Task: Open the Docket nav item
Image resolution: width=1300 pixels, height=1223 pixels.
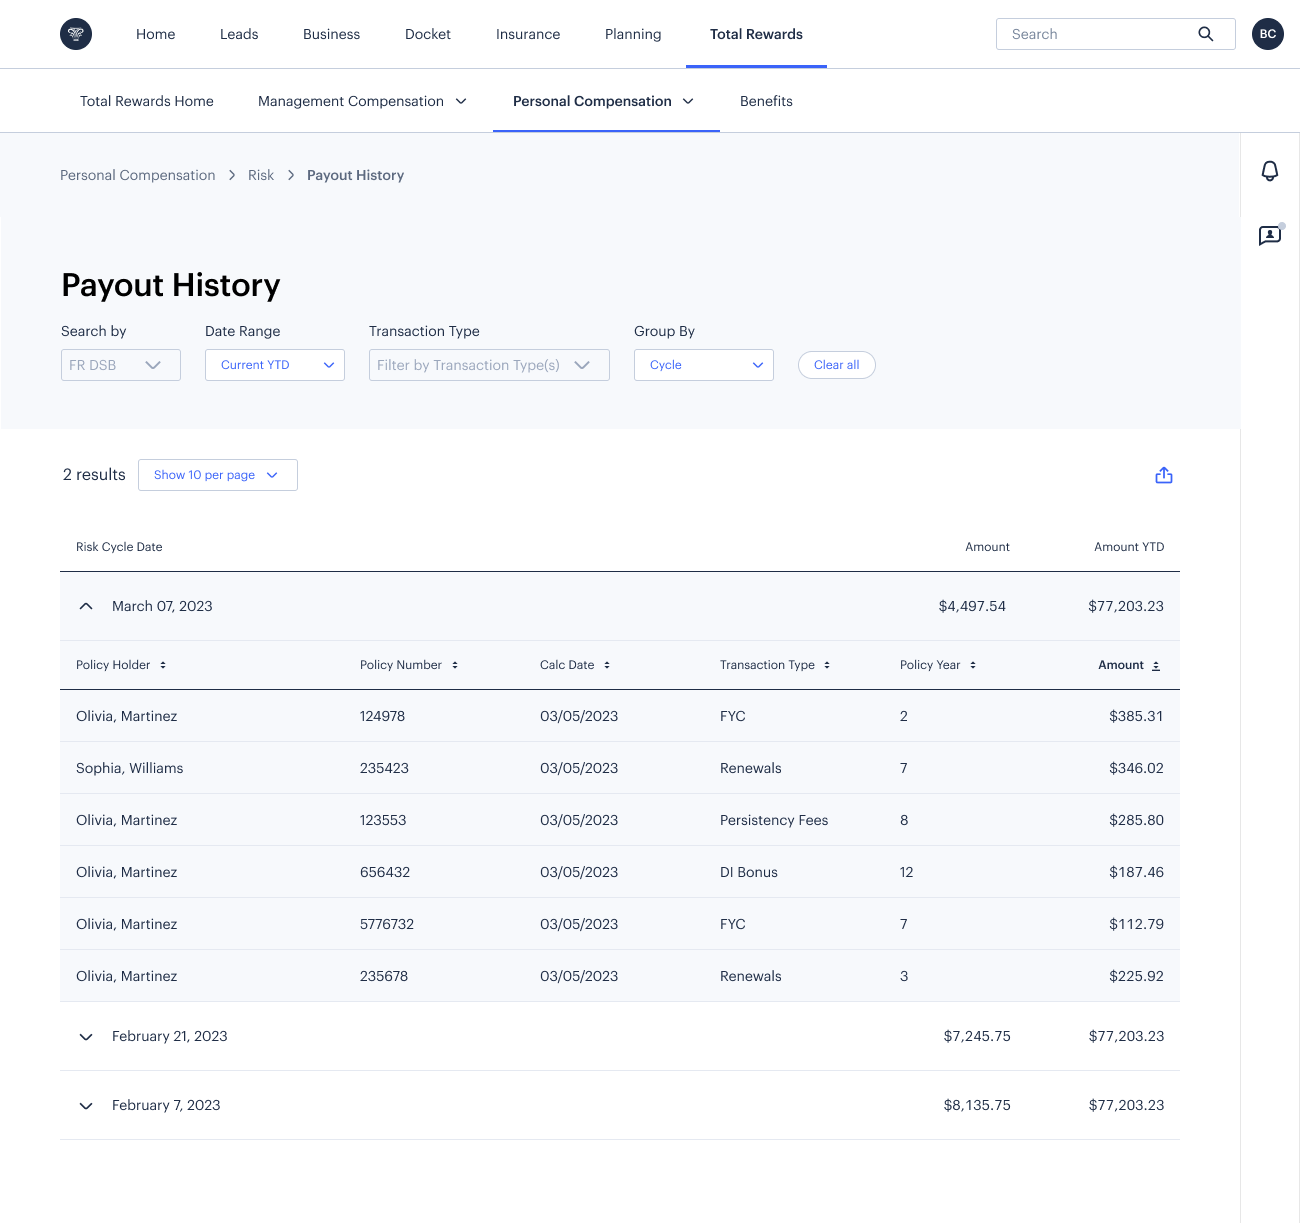Action: click(428, 34)
